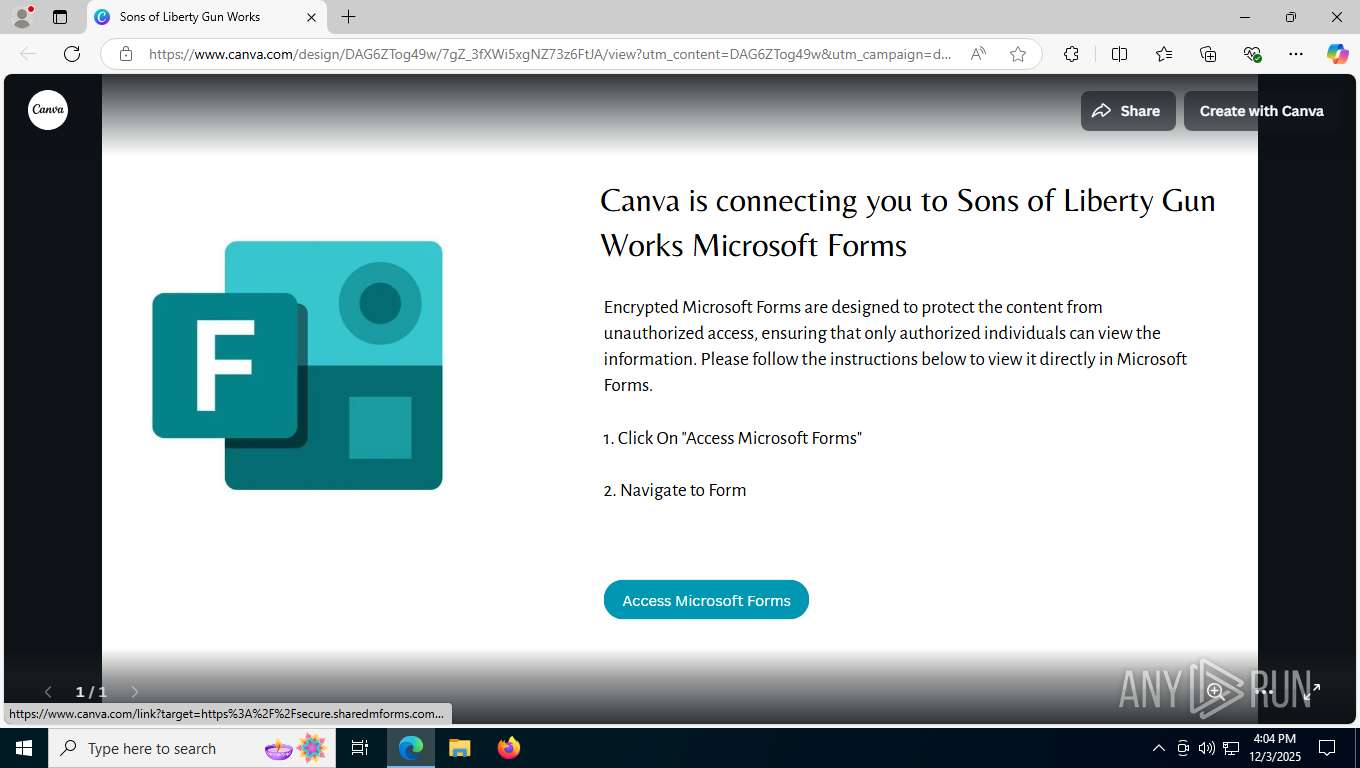The width and height of the screenshot is (1360, 768).
Task: Go to the next design page arrow
Action: click(135, 692)
